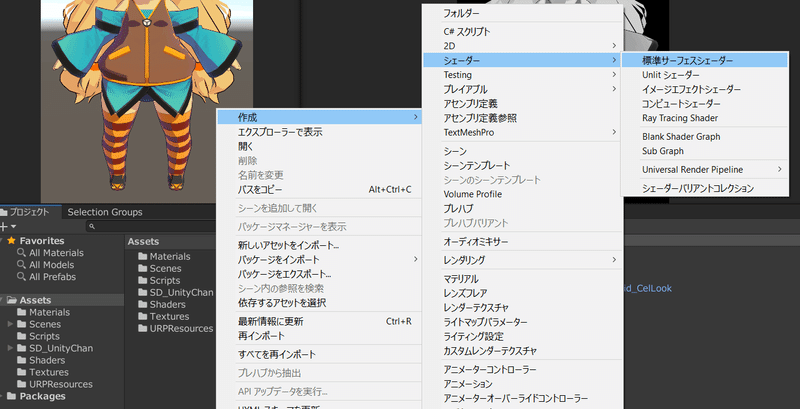Screen dimensions: 800x409
Task: Select ライティング設定 entry
Action: click(522, 337)
